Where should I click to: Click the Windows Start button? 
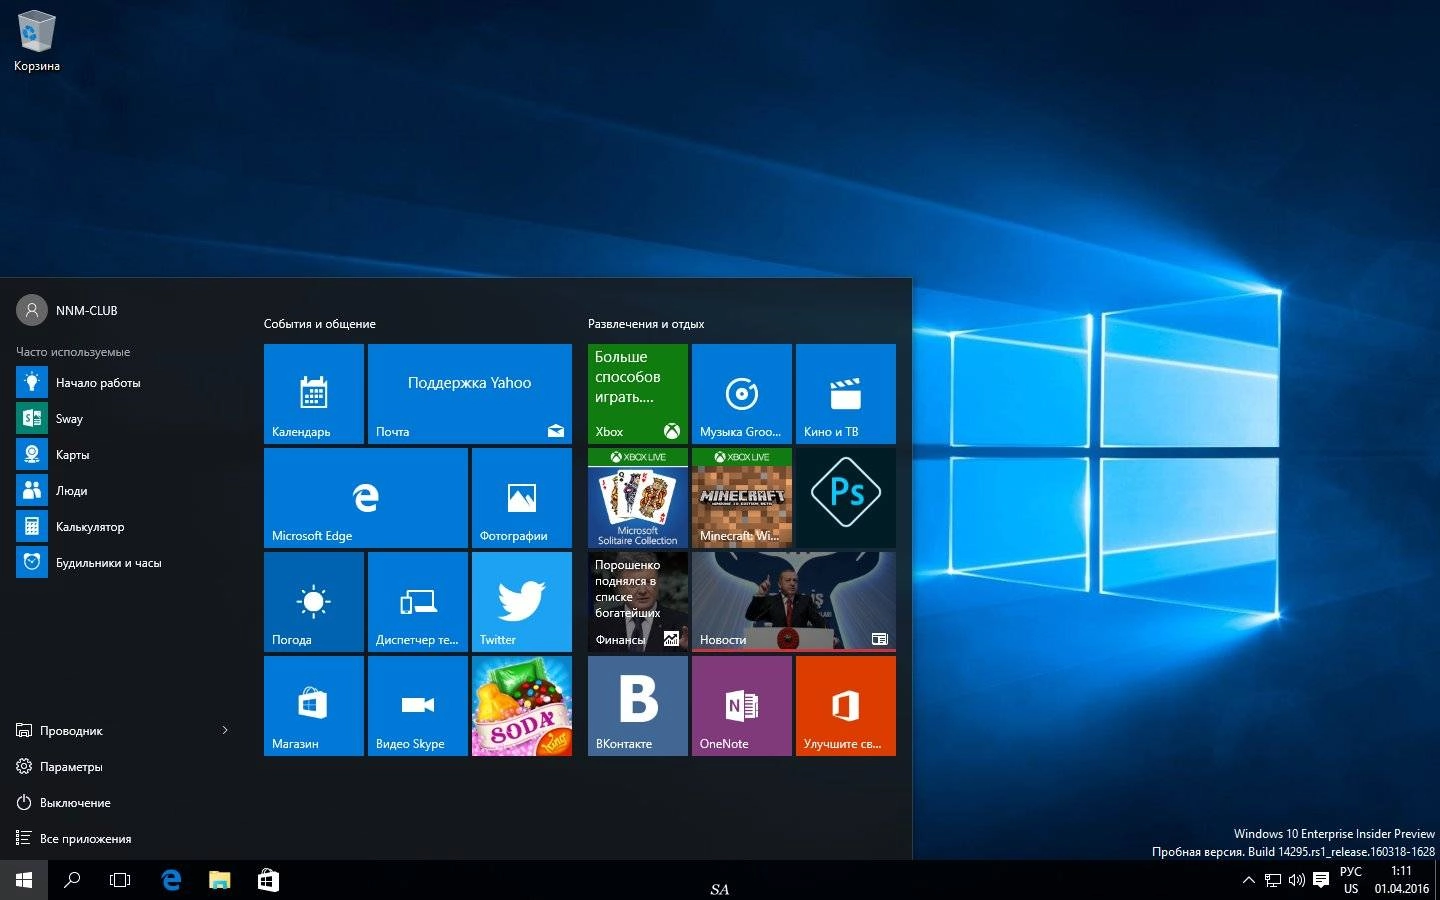pos(24,880)
